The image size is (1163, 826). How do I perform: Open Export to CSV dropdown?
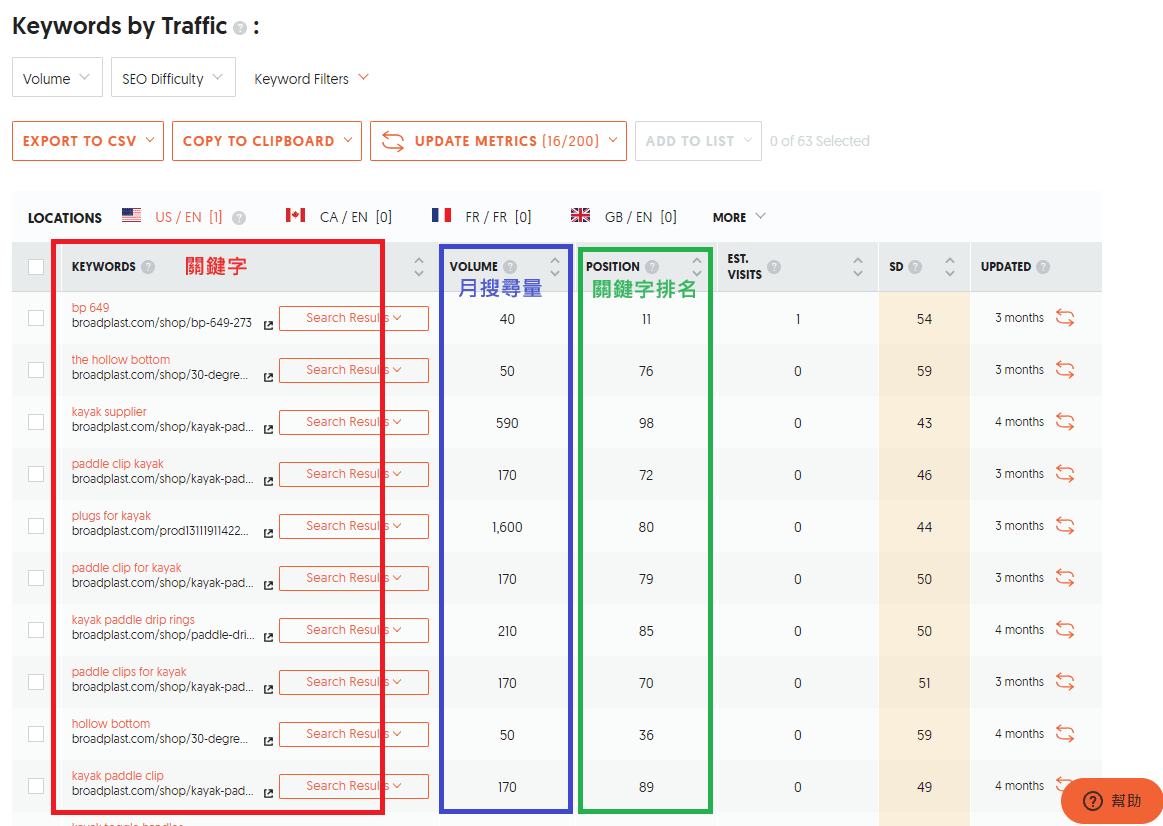coord(88,141)
